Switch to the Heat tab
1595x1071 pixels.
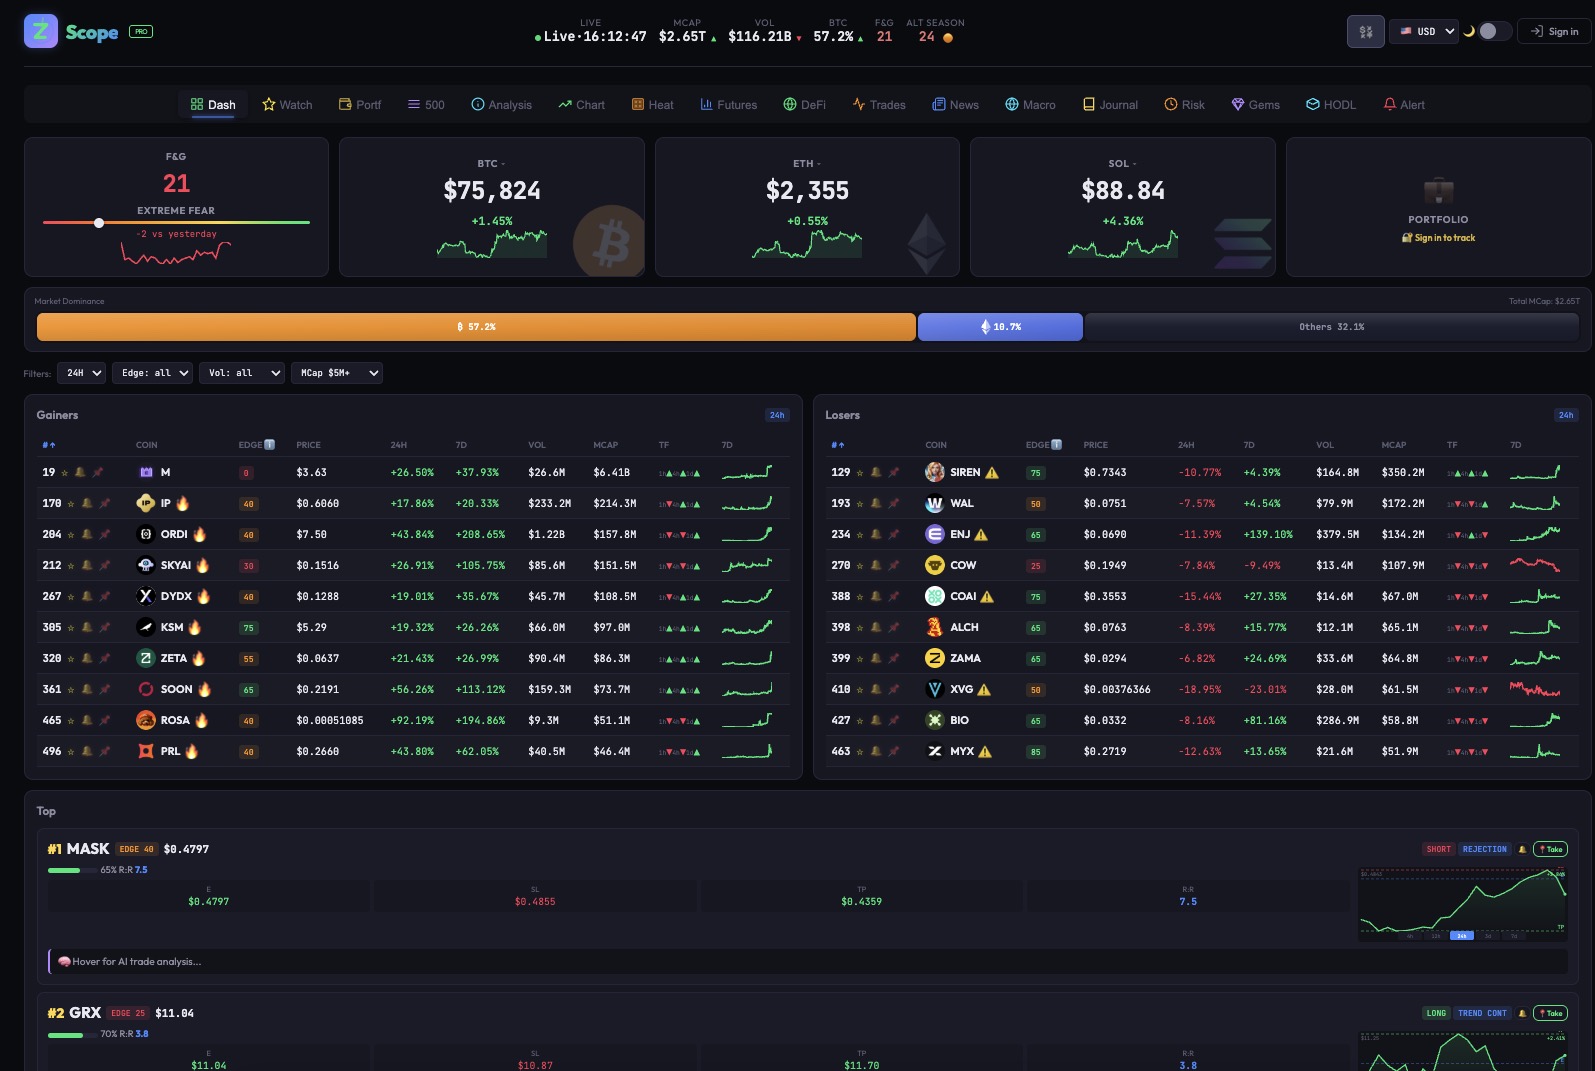pyautogui.click(x=652, y=105)
